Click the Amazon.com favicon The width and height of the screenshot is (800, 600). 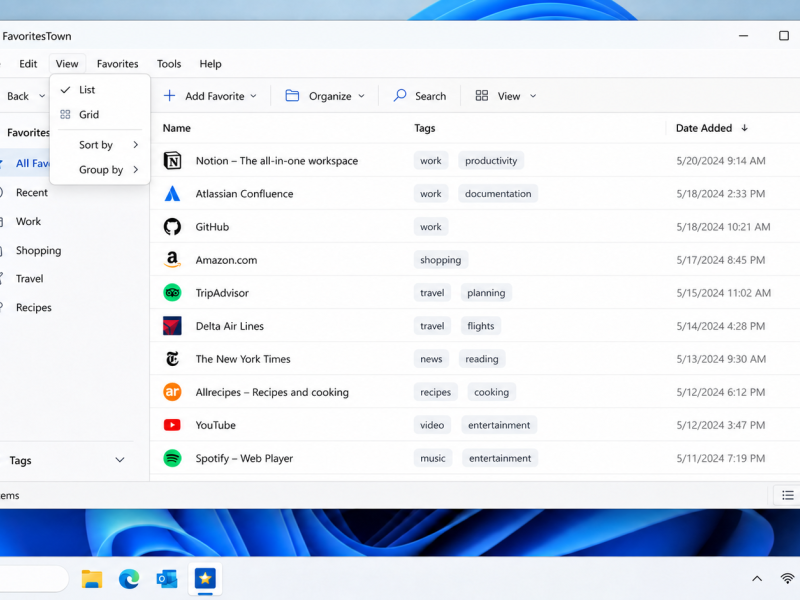pyautogui.click(x=172, y=260)
